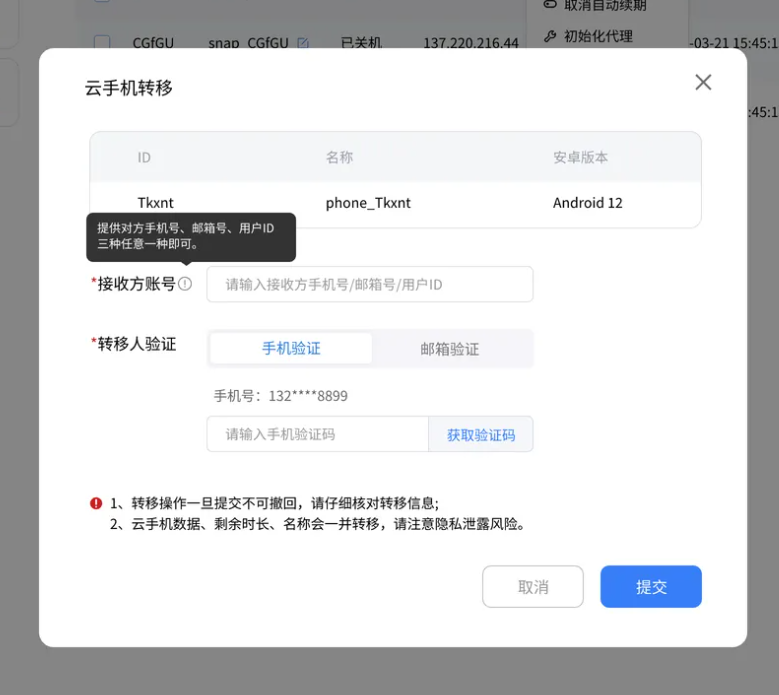Screen dimensions: 779x695
Task: Click the info icon beside 接收方账号
Action: (185, 284)
